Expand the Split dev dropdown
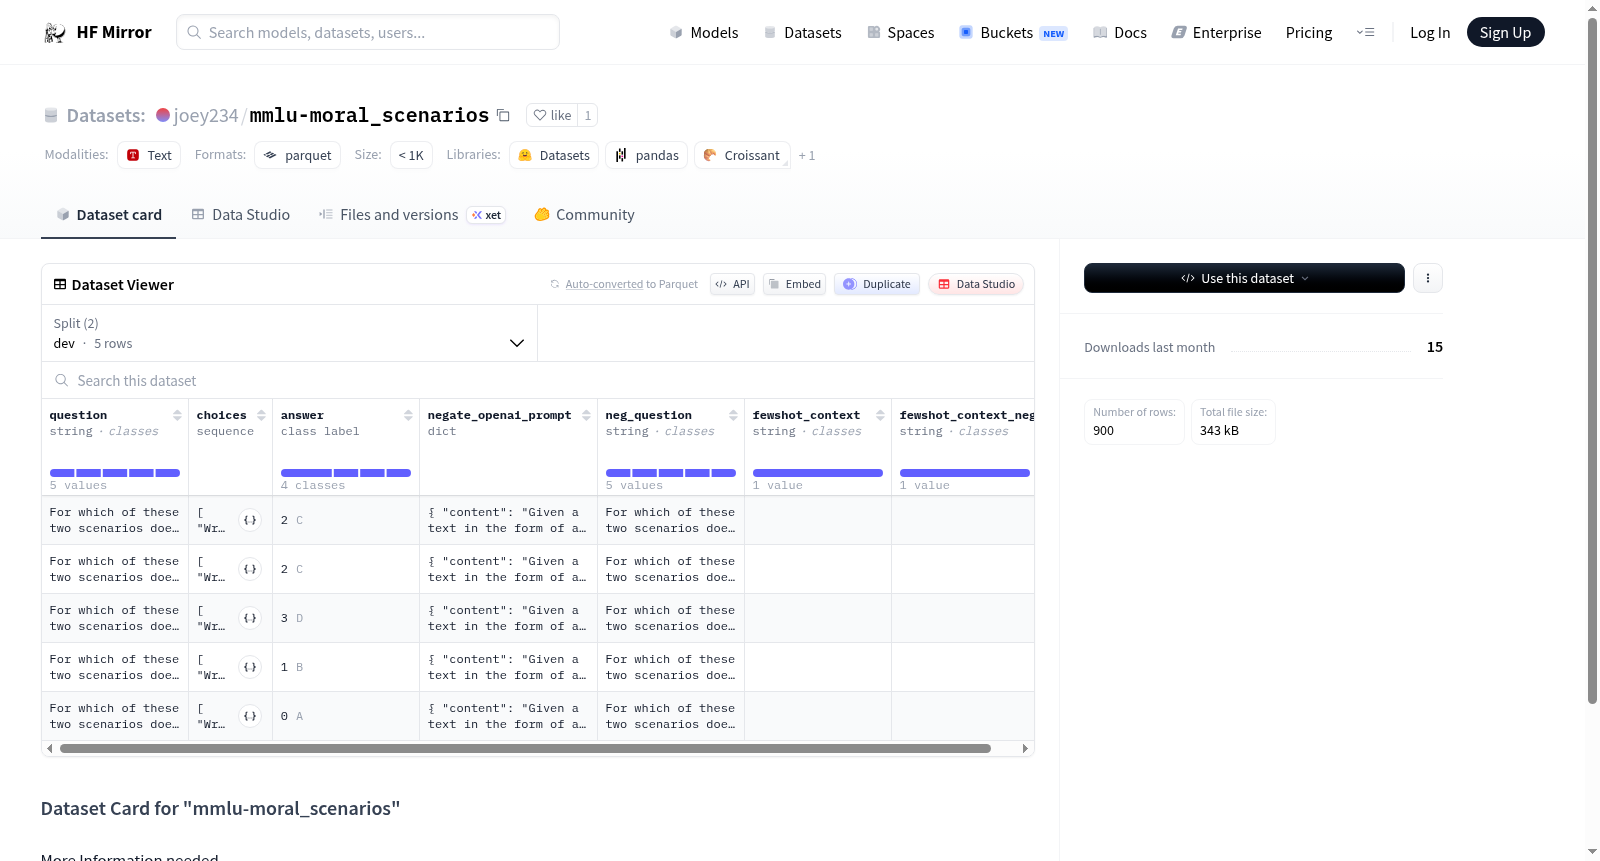Image resolution: width=1600 pixels, height=861 pixels. 289,333
